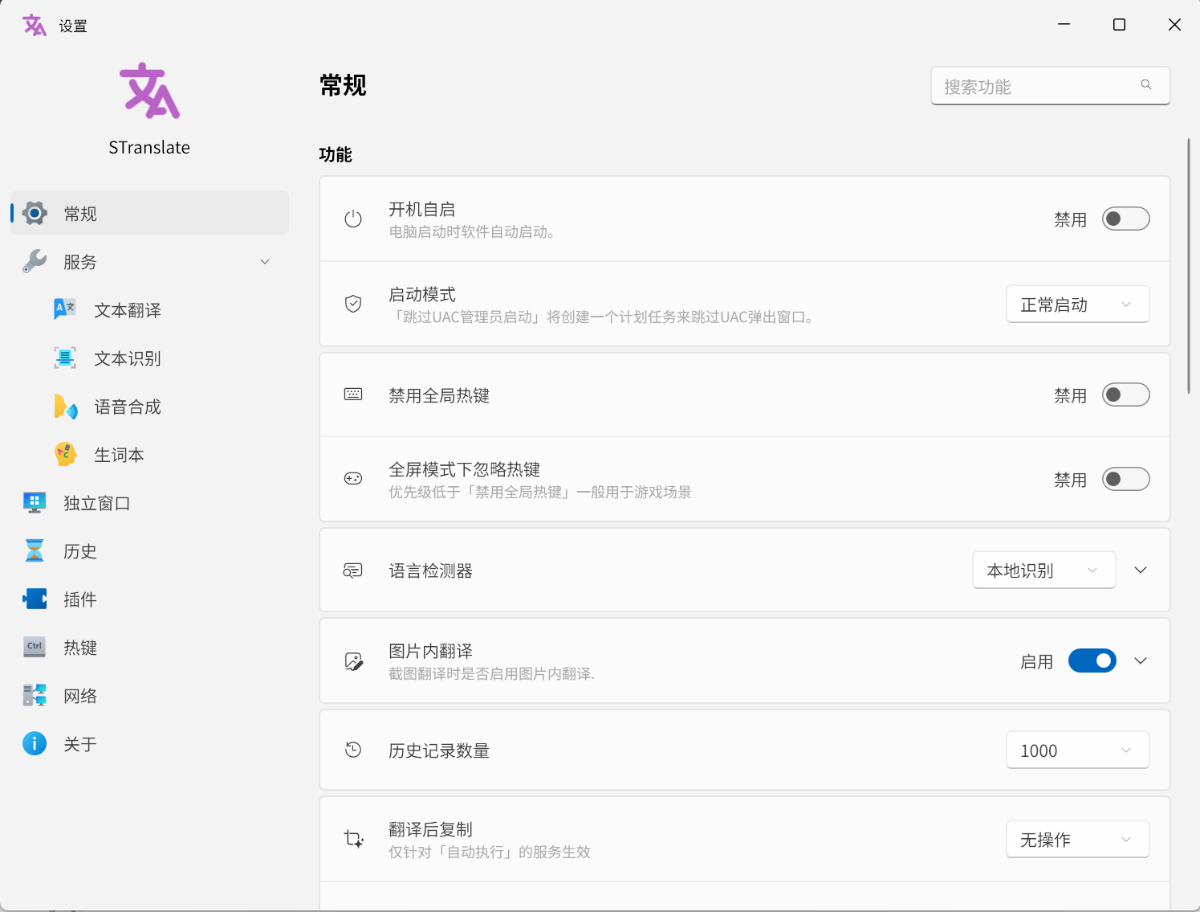Screen dimensions: 1200x912
Task: Open the 关于 page in sidebar
Action: click(80, 744)
